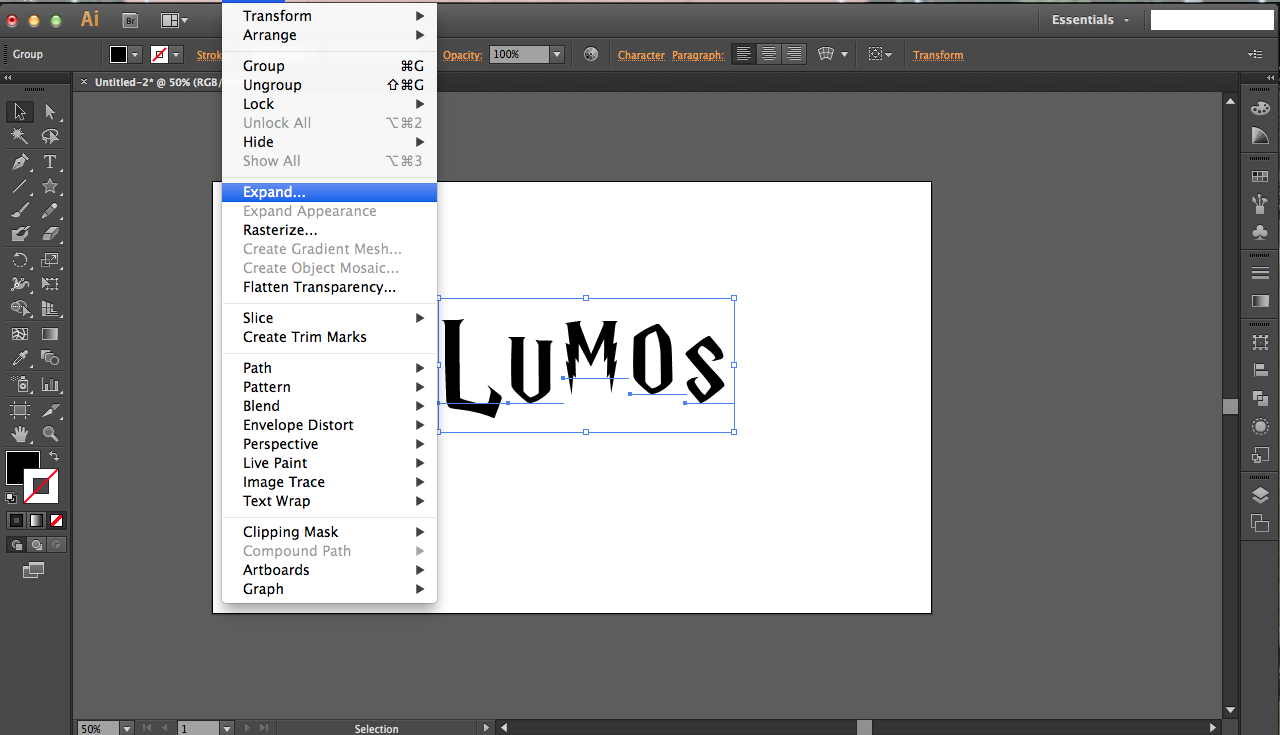
Task: Select the Artboard tool
Action: pos(20,409)
